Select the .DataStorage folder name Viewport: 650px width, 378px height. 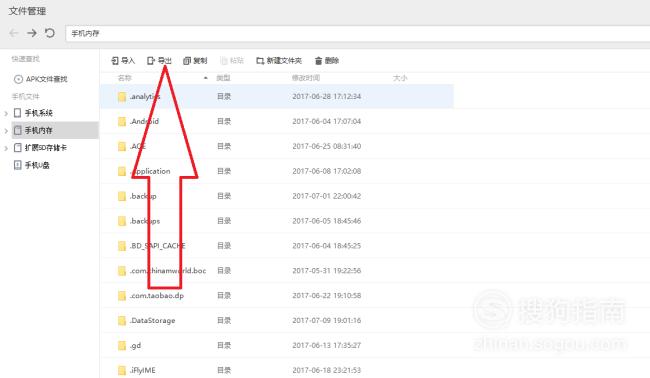coord(153,320)
